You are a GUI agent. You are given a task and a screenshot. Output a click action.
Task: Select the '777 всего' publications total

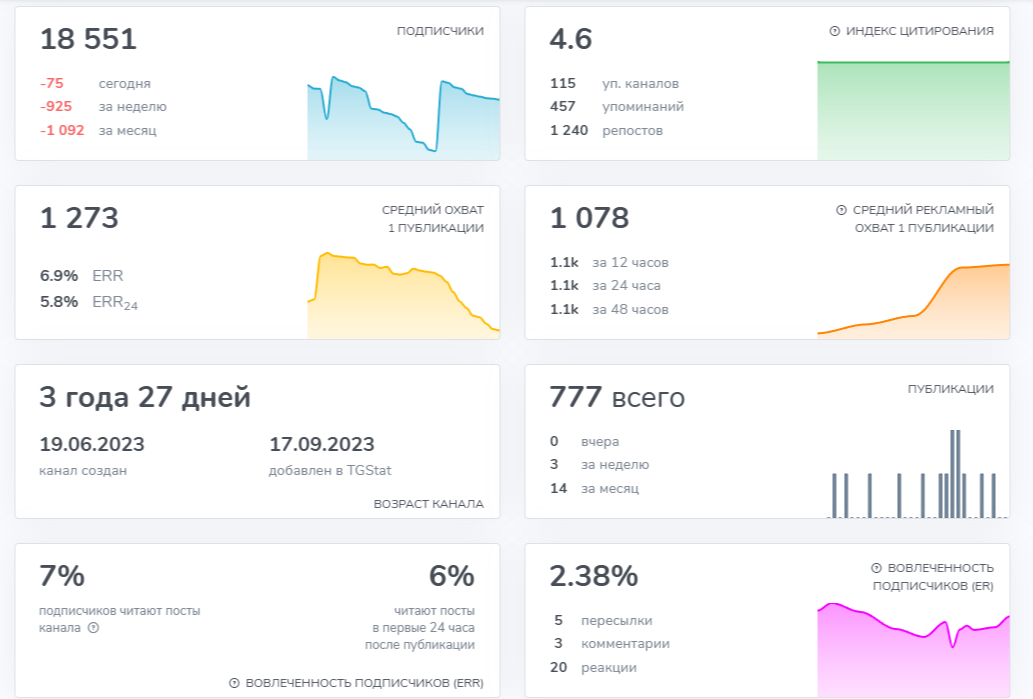(617, 397)
